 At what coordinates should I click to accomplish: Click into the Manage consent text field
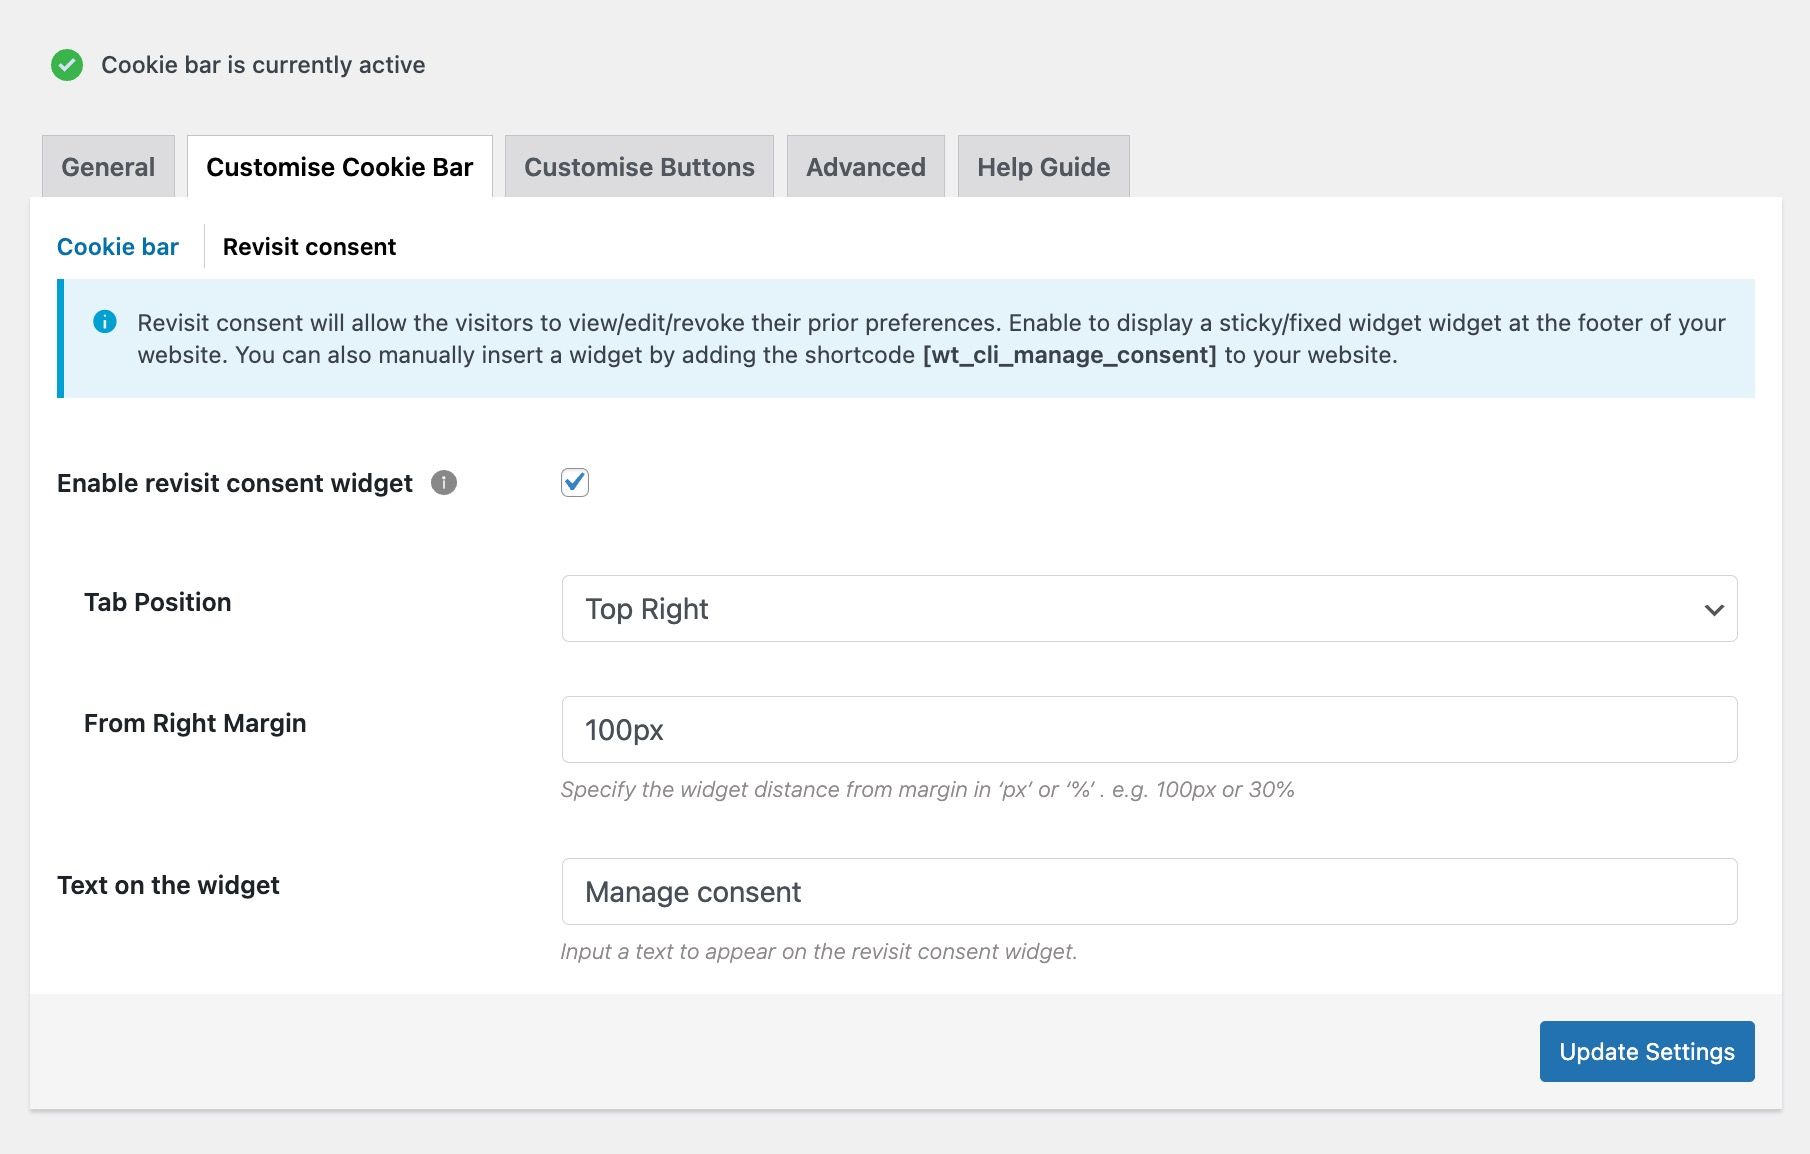(x=1149, y=892)
